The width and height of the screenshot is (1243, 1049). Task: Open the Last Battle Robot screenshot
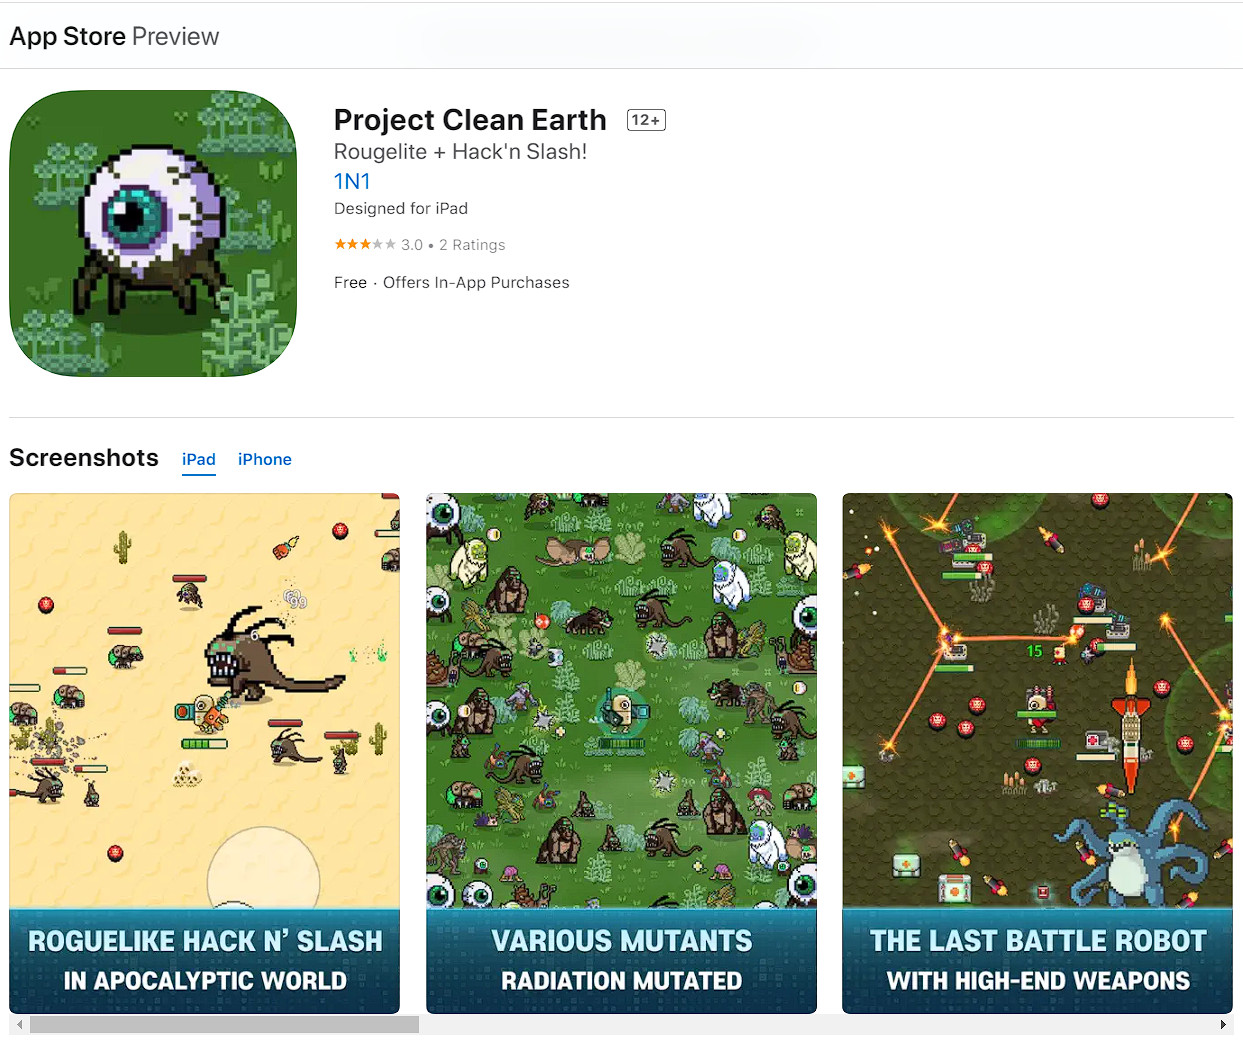pyautogui.click(x=1037, y=753)
